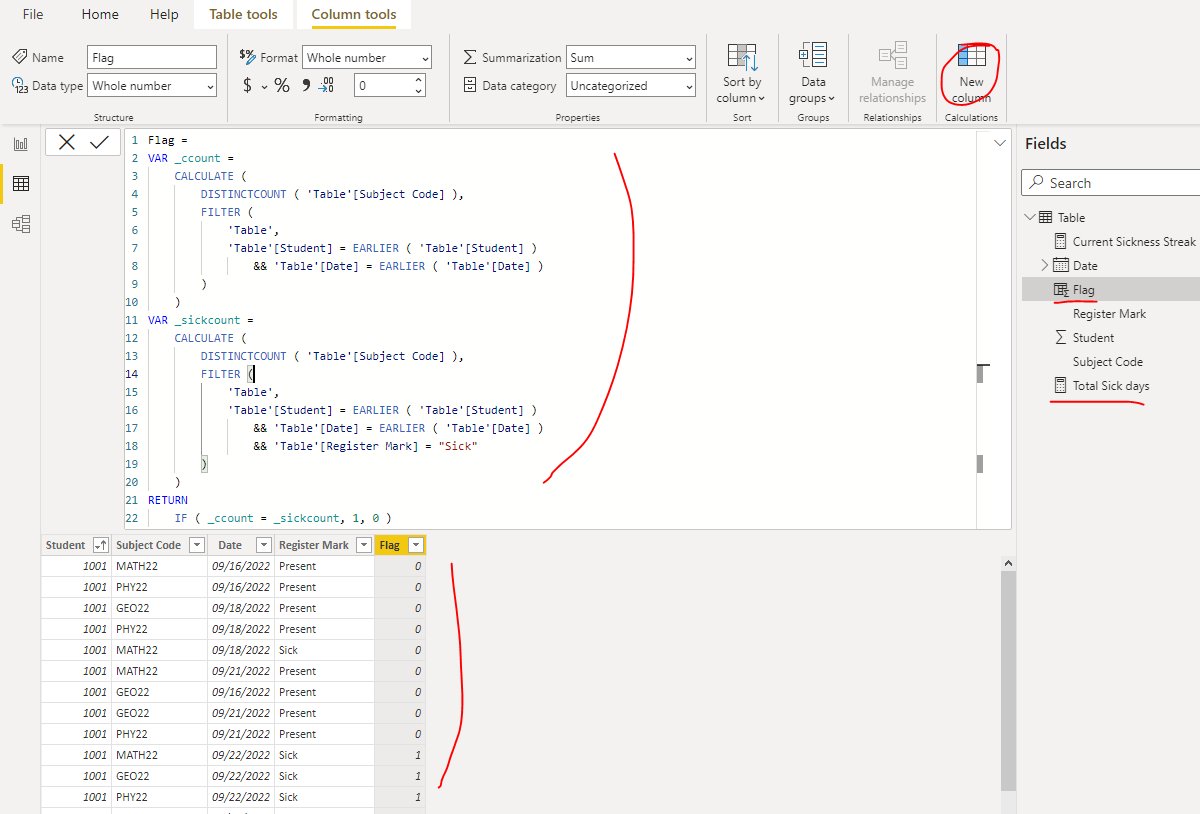Click the Student sigma icon in Fields
1200x814 pixels.
click(x=1061, y=337)
